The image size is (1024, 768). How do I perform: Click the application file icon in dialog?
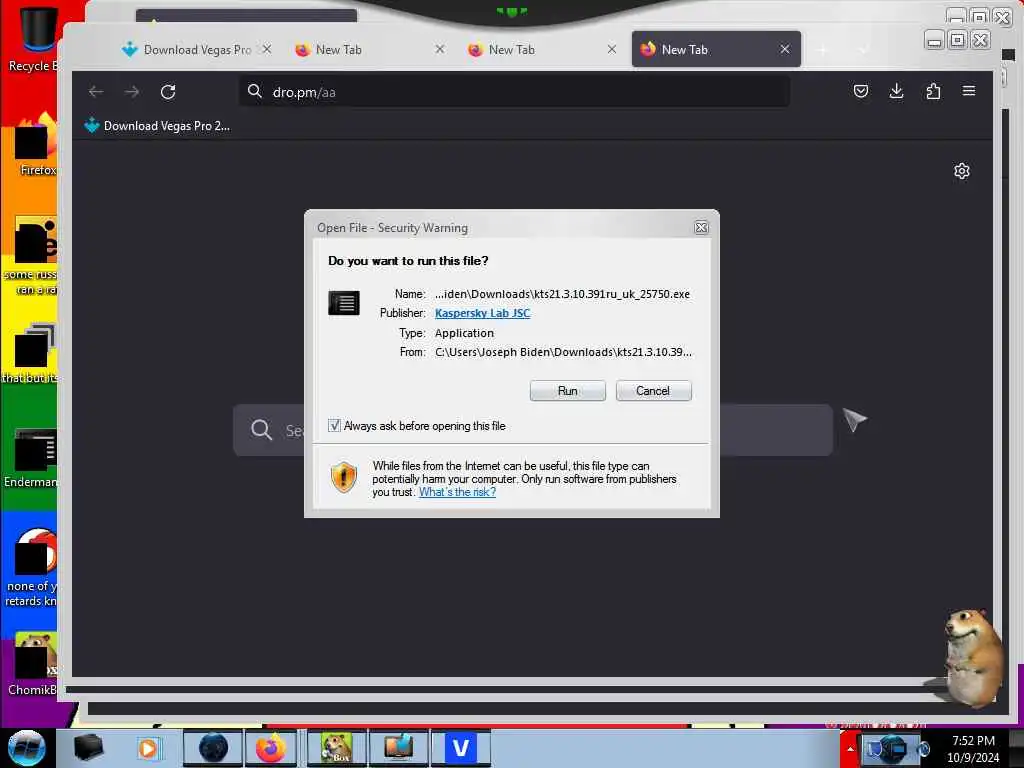point(344,303)
